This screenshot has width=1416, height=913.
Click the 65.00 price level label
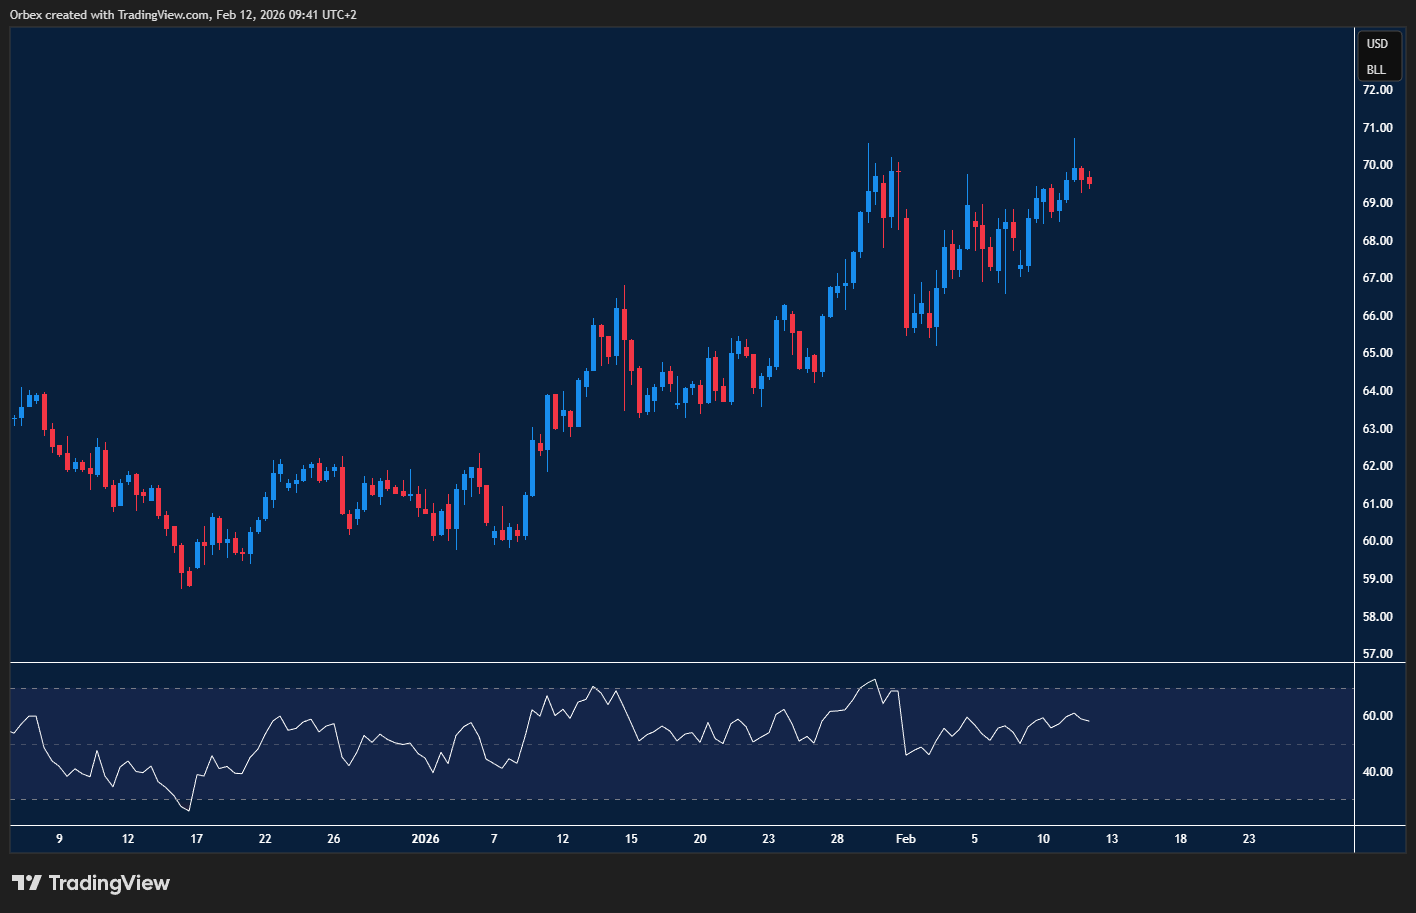(x=1377, y=353)
